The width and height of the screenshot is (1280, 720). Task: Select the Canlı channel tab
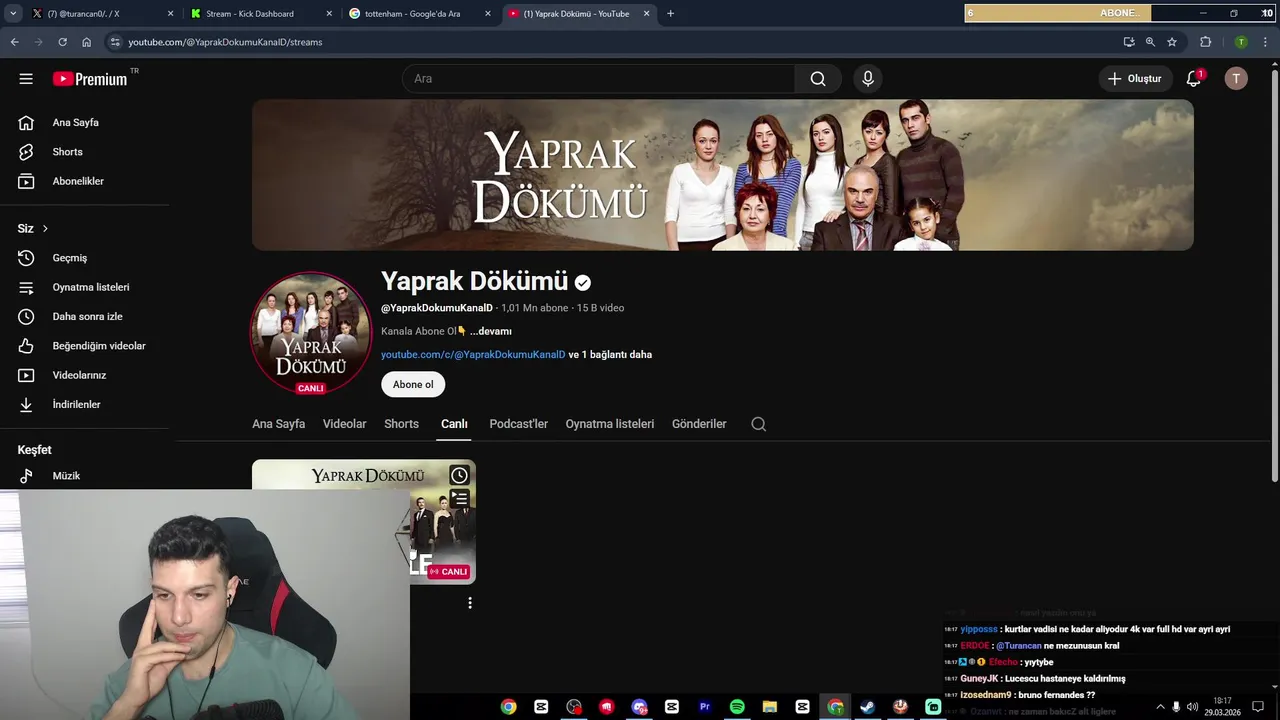[x=454, y=424]
